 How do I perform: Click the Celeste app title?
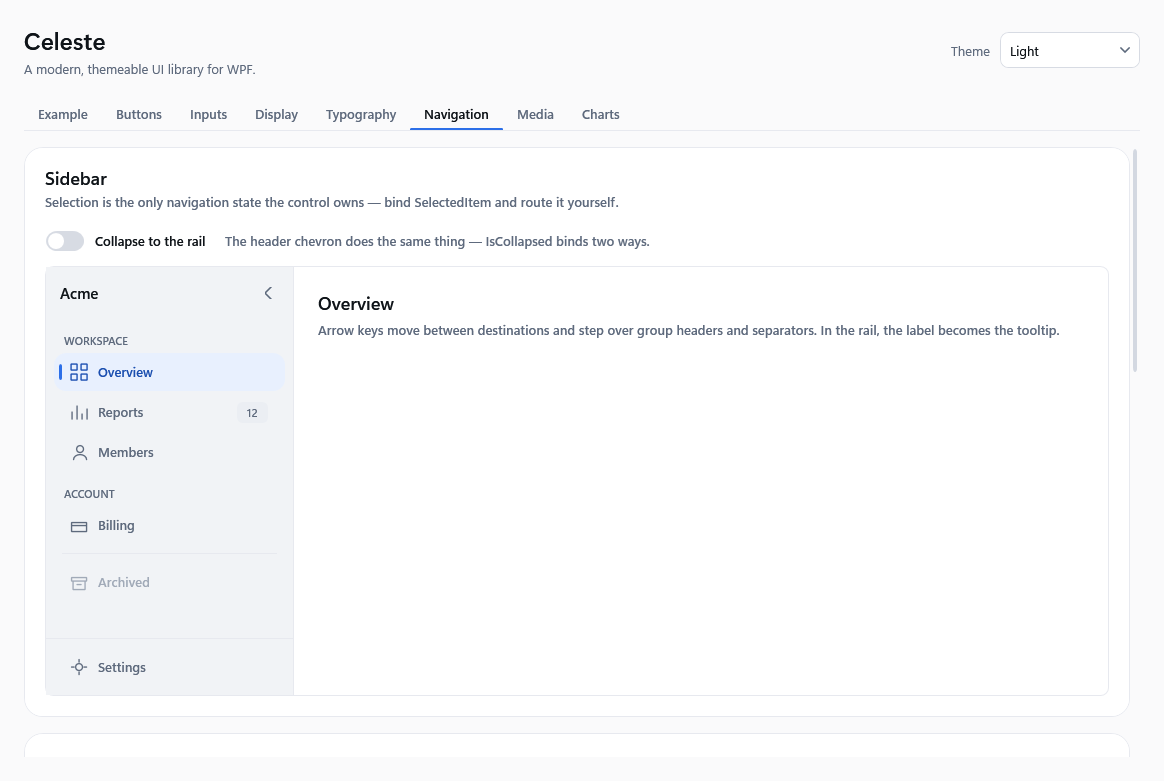pos(65,42)
